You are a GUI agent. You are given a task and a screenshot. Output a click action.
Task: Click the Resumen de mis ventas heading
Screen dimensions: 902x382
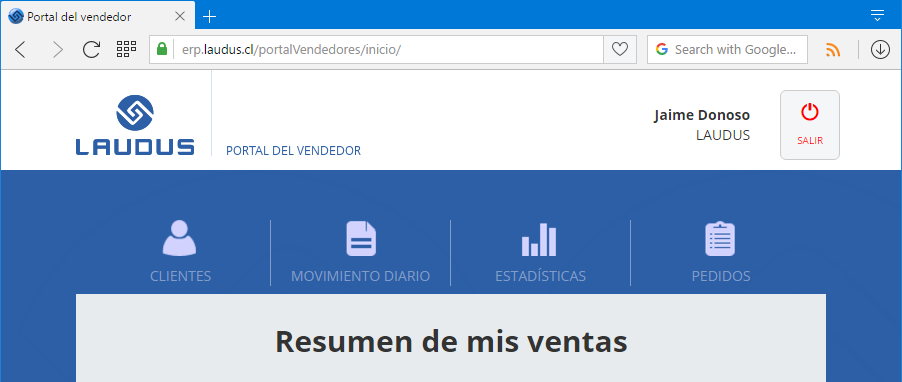click(x=451, y=341)
